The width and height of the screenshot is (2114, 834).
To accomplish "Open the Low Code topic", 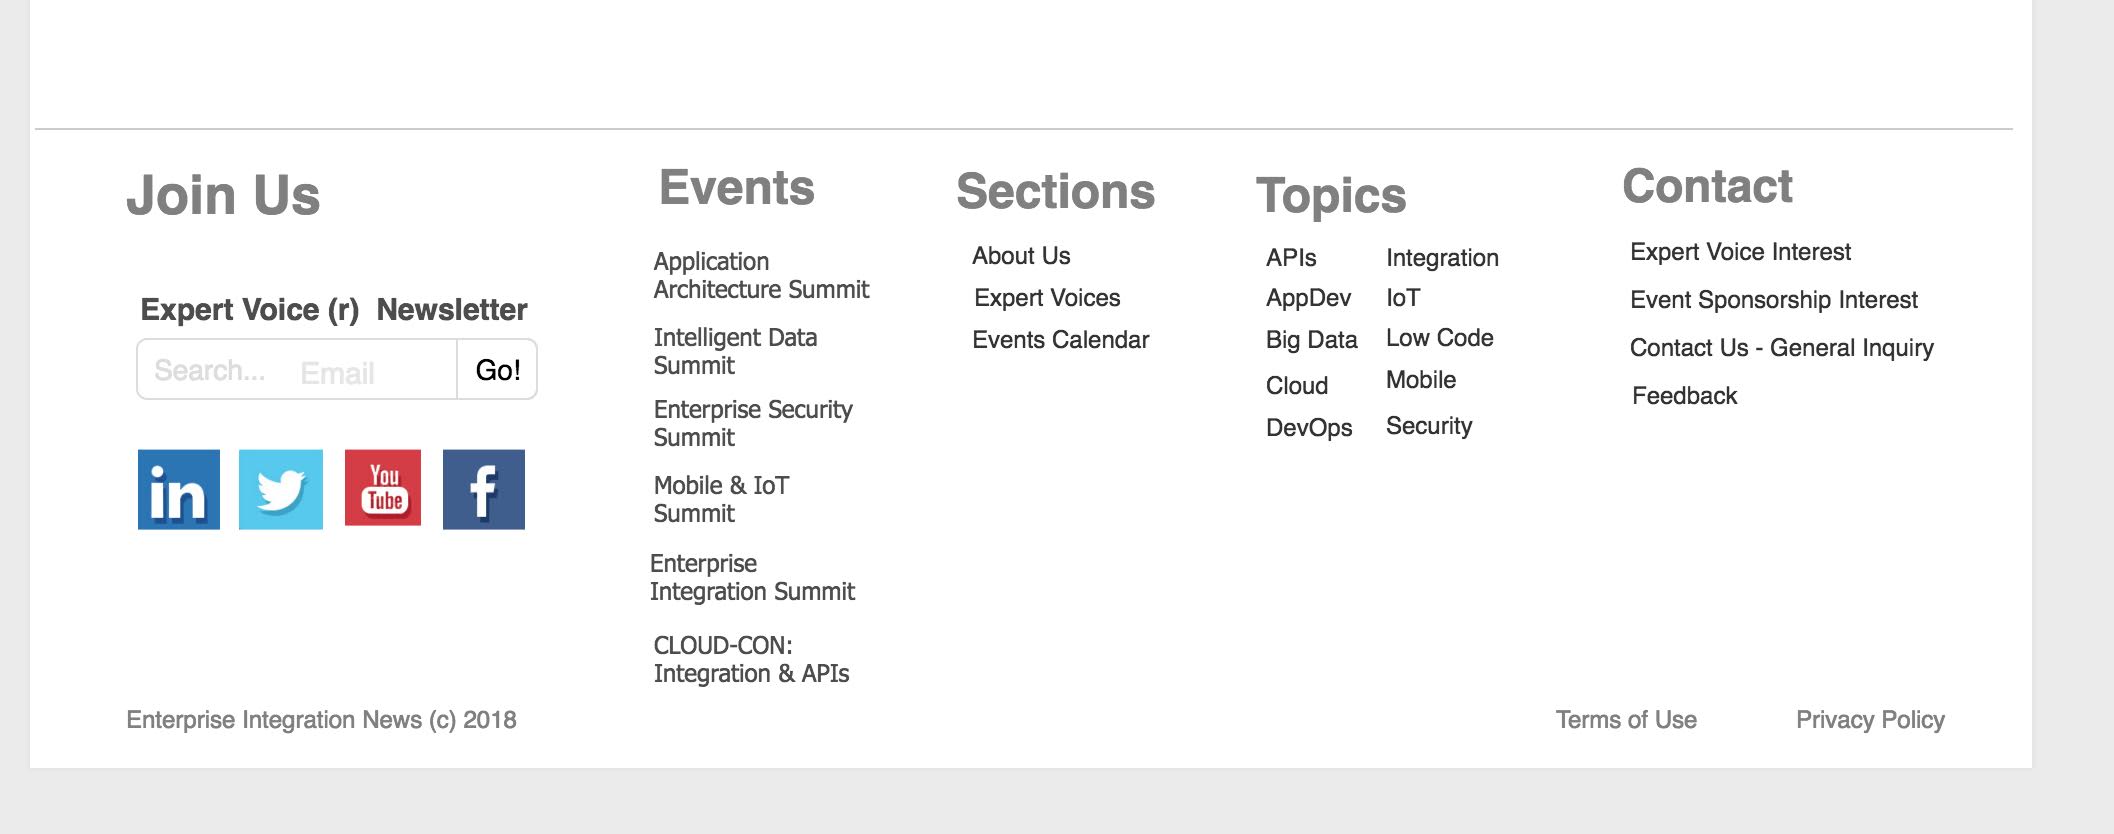I will pyautogui.click(x=1440, y=338).
